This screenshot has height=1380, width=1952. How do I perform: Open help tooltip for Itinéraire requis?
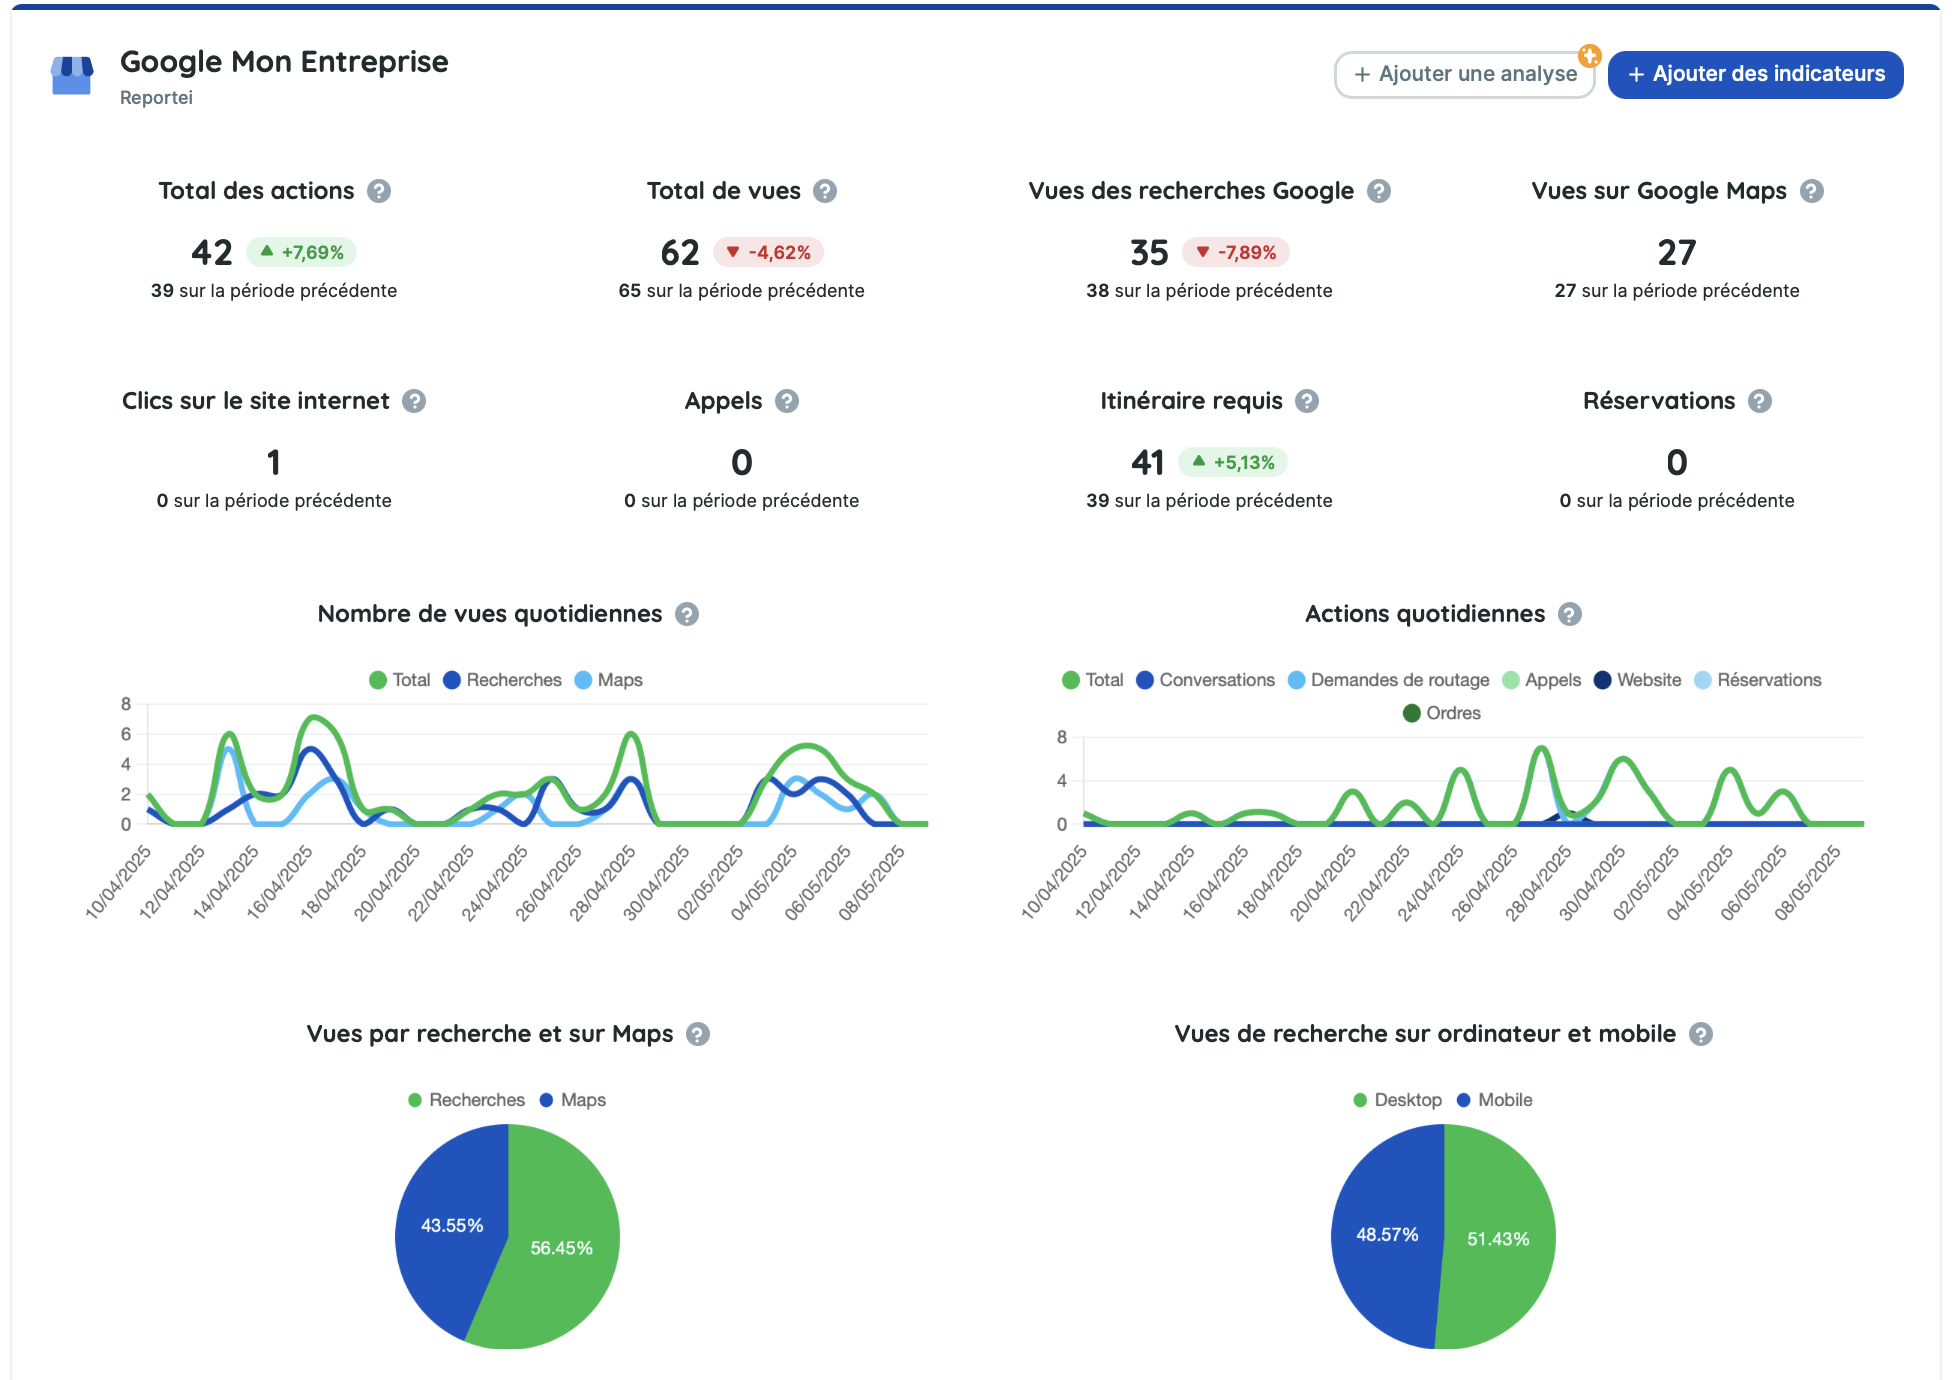(1307, 401)
